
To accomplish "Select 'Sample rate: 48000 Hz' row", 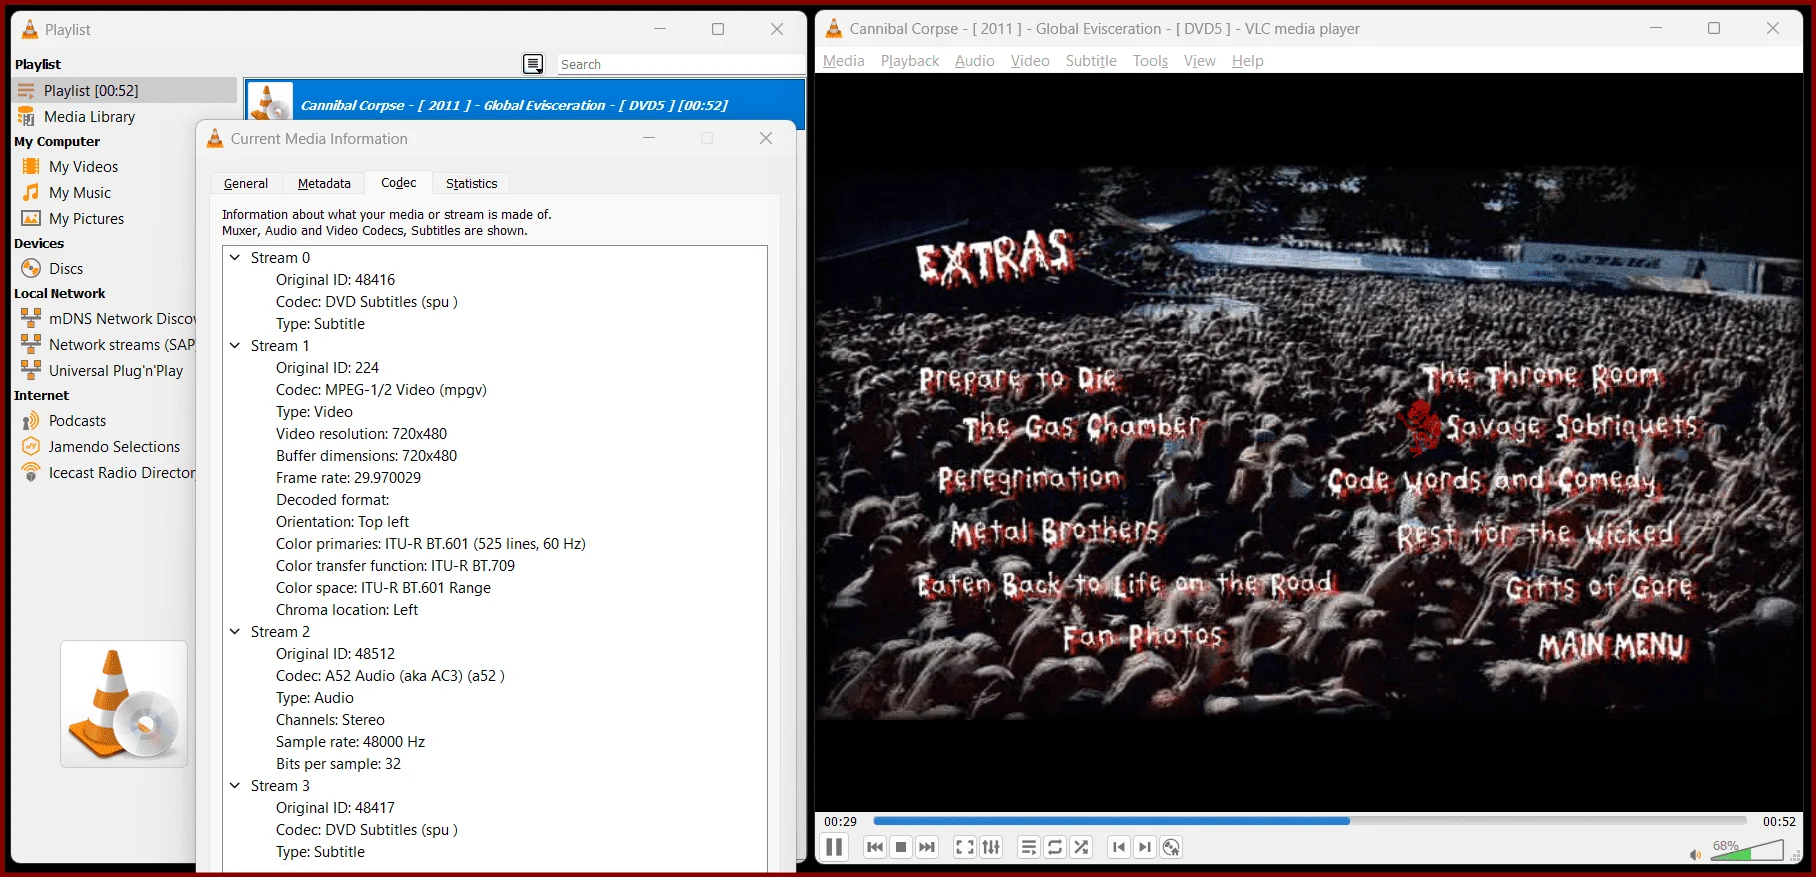I will pyautogui.click(x=350, y=741).
